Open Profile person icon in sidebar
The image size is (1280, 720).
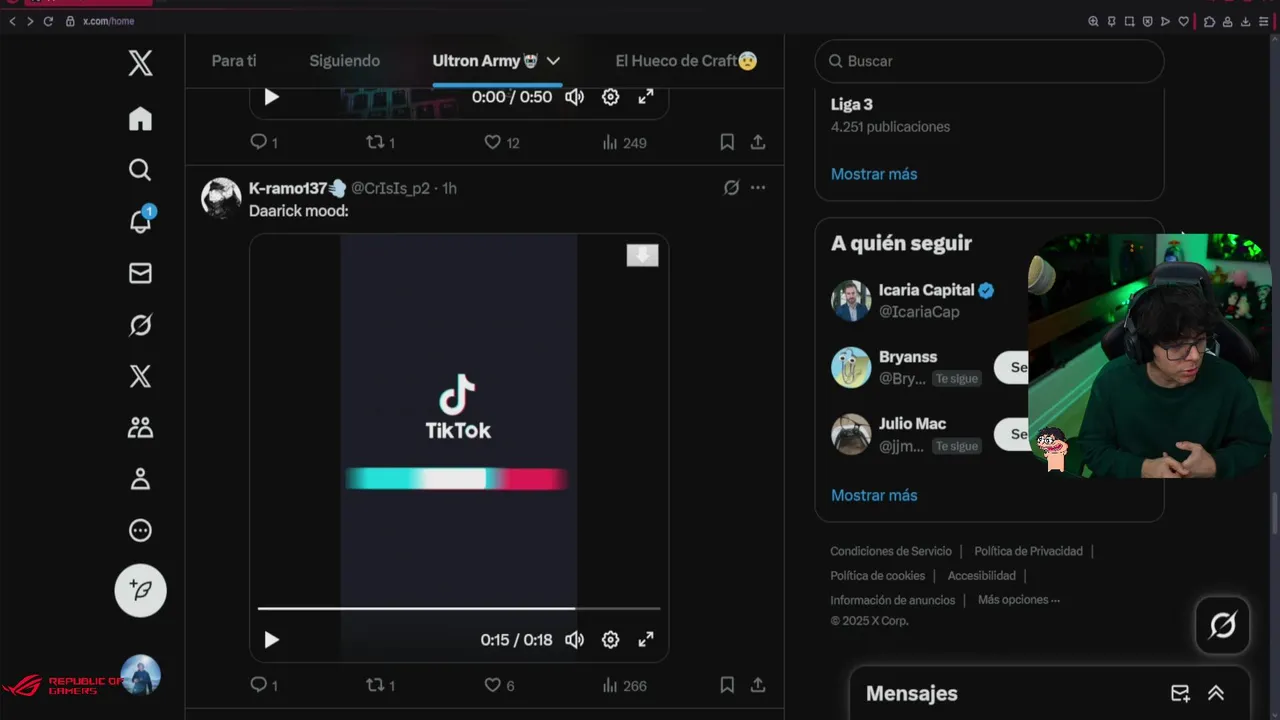point(140,479)
